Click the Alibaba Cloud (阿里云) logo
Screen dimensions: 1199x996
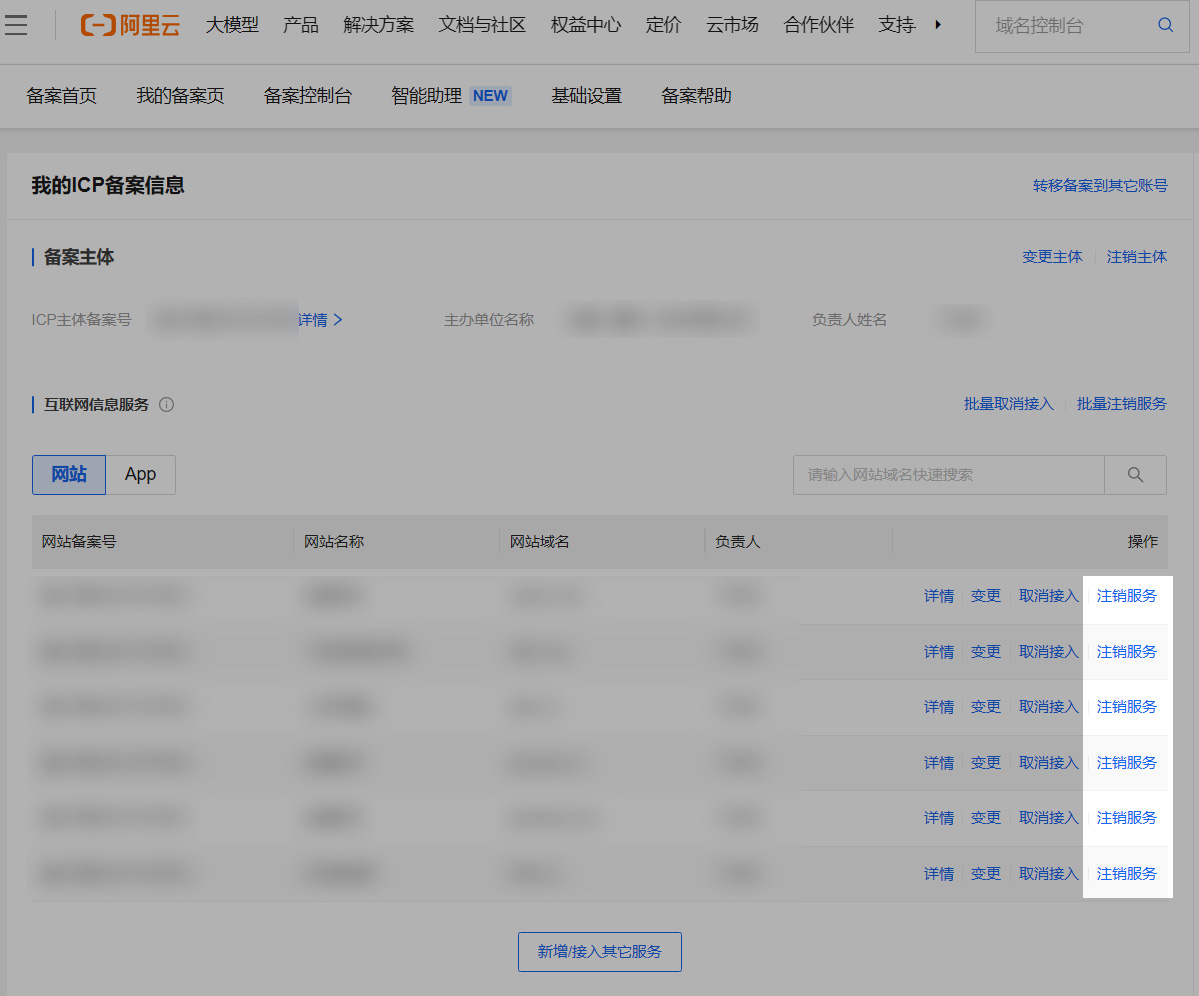(130, 25)
